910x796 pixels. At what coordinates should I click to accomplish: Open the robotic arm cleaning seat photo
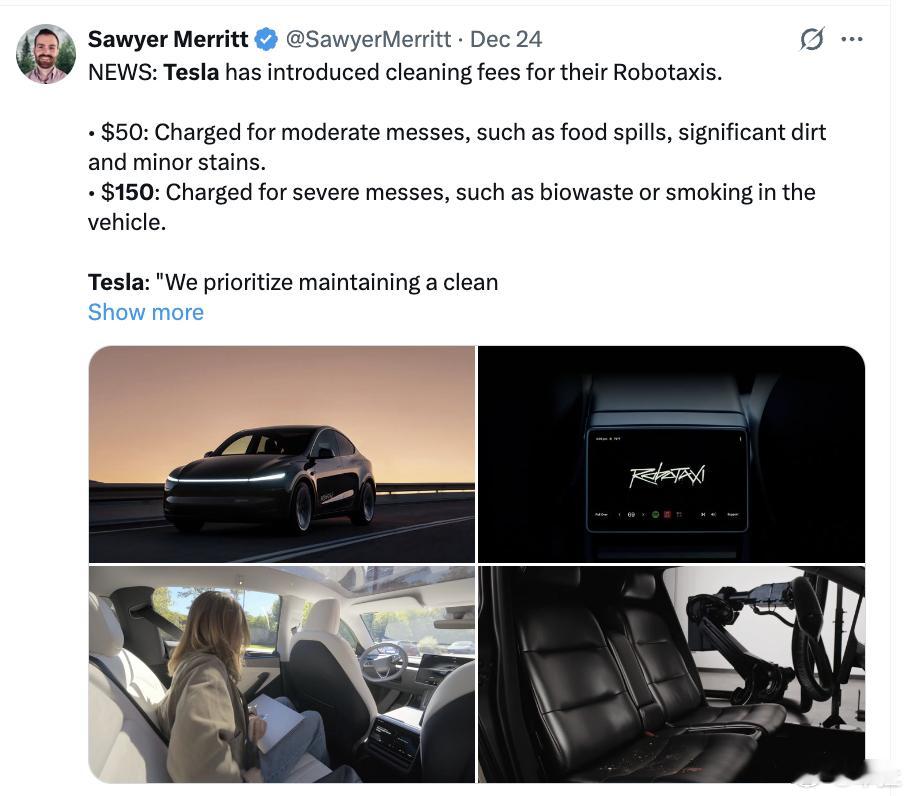[671, 674]
